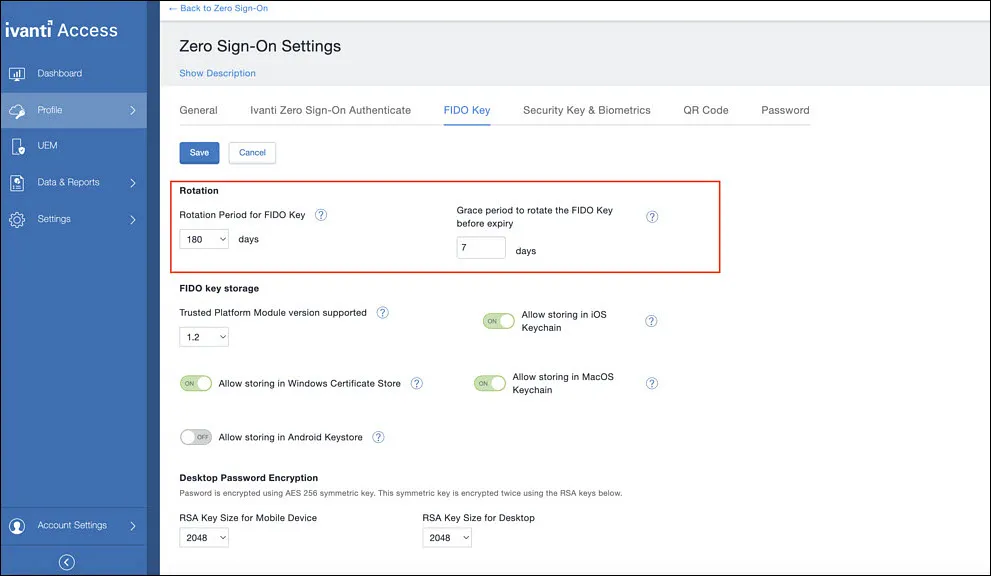Image resolution: width=991 pixels, height=576 pixels.
Task: Click the UEM device shield icon
Action: (18, 147)
